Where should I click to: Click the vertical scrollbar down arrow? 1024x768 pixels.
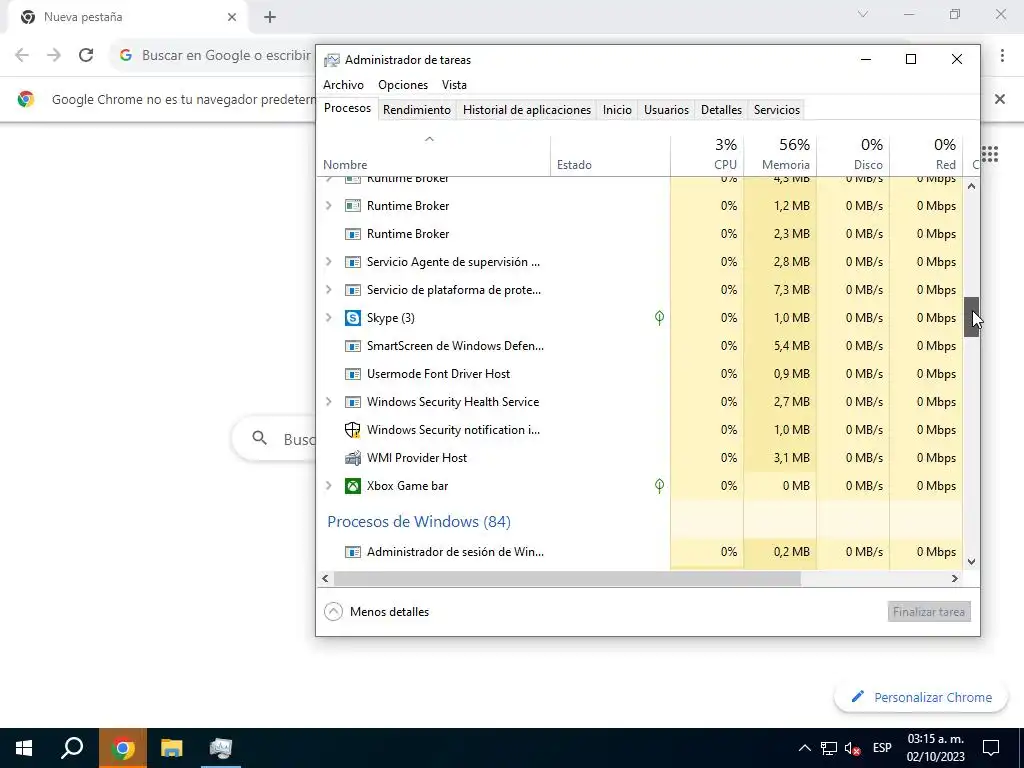pos(971,562)
